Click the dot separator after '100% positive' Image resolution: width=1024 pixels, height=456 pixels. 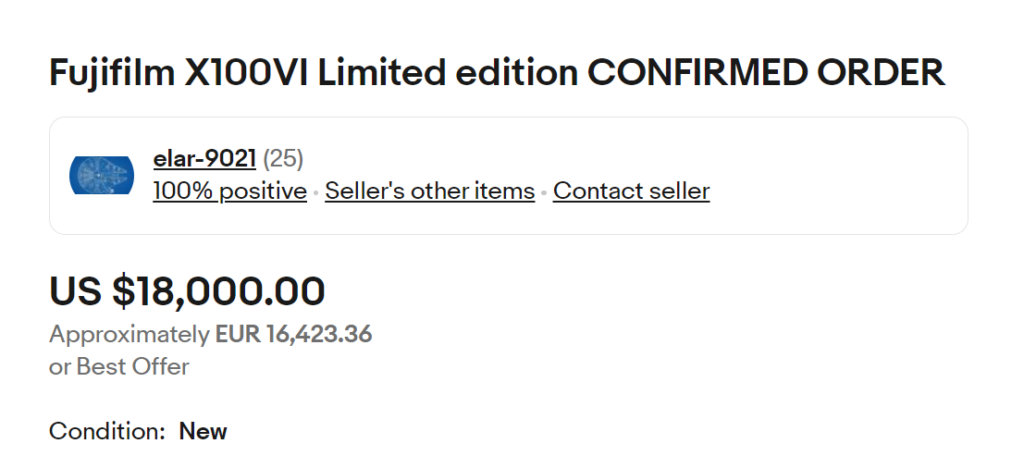(316, 192)
